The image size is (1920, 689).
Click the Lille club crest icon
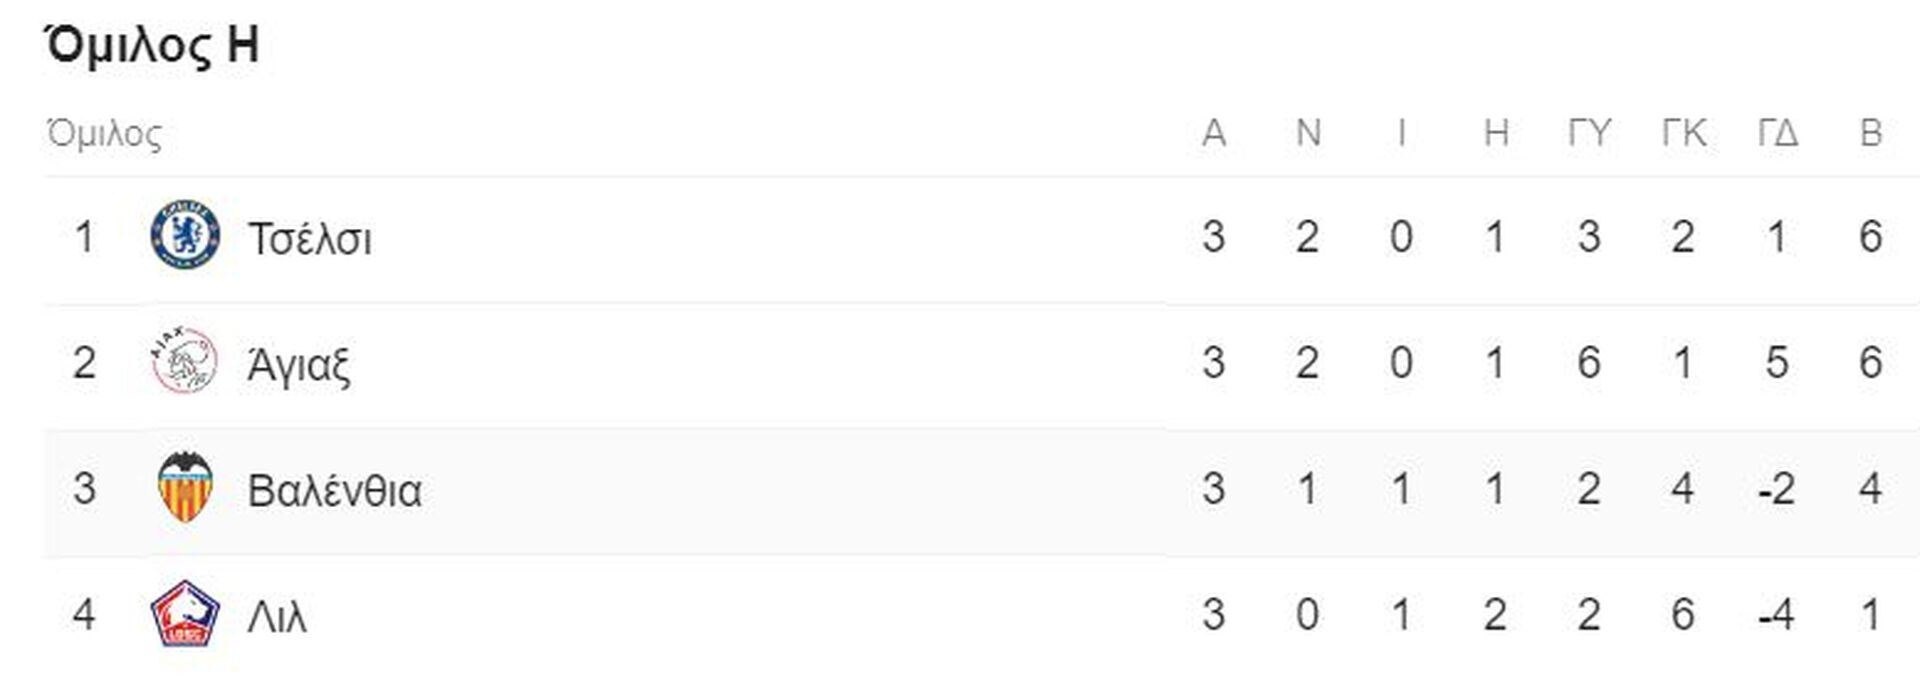[185, 613]
